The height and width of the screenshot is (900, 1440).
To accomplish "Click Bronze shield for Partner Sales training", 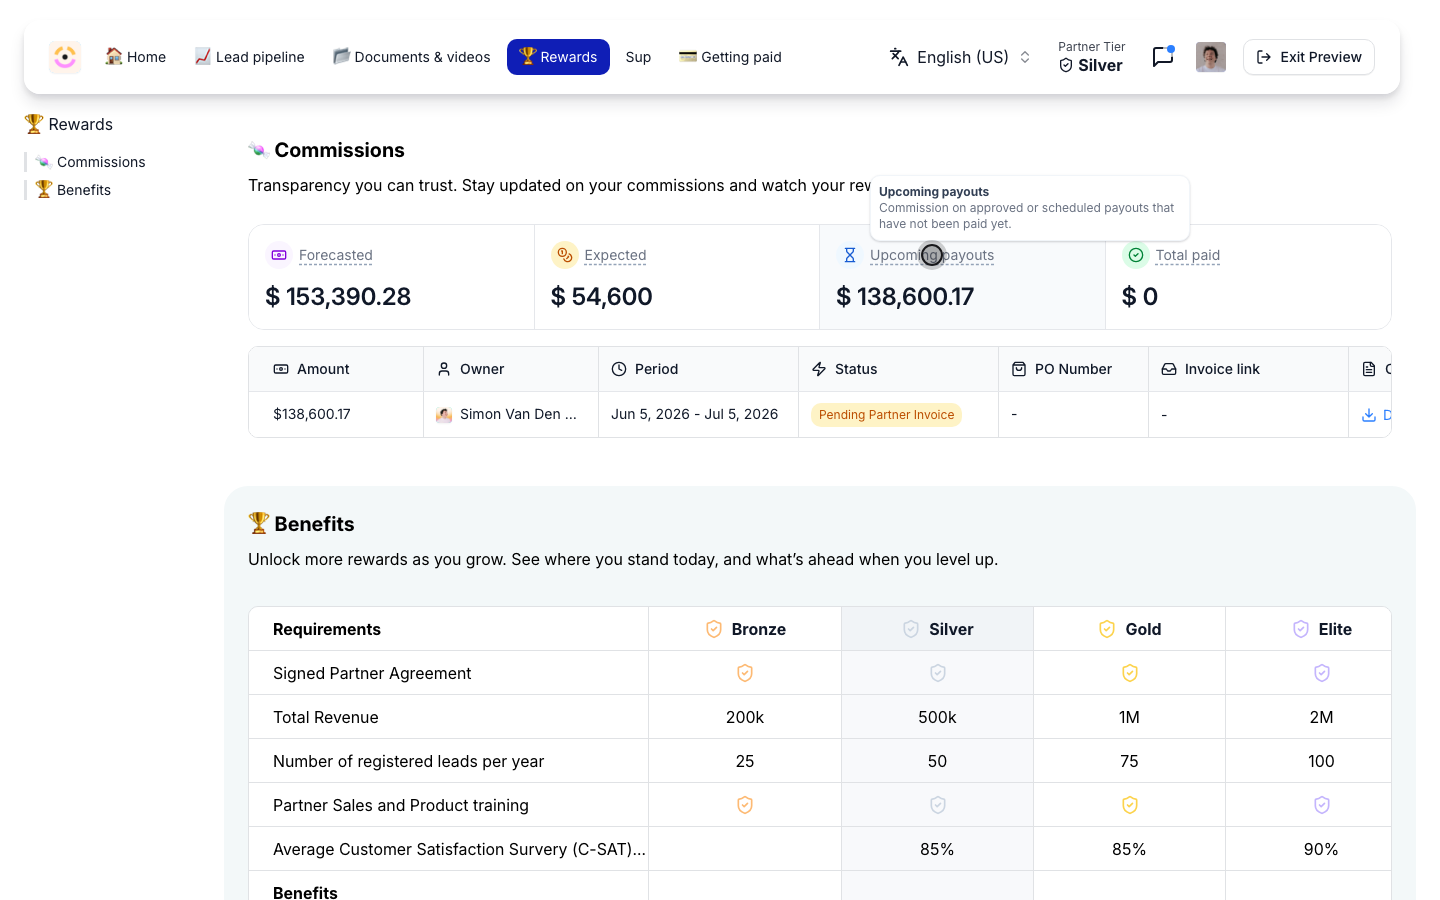I will (x=745, y=805).
